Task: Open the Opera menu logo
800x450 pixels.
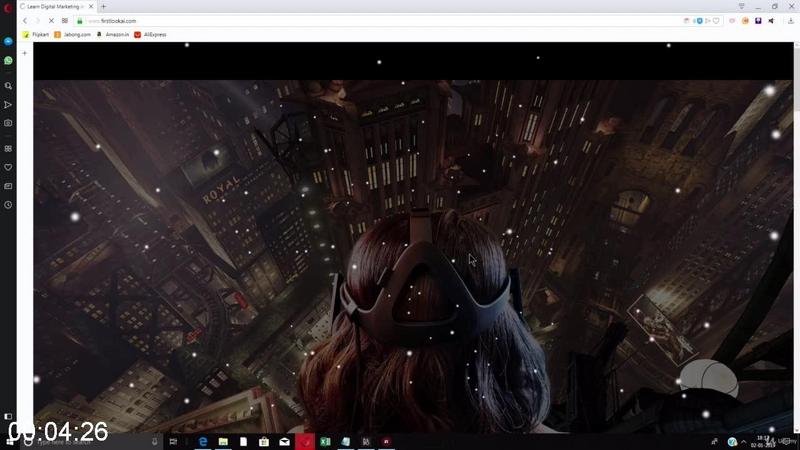Action: pos(8,7)
